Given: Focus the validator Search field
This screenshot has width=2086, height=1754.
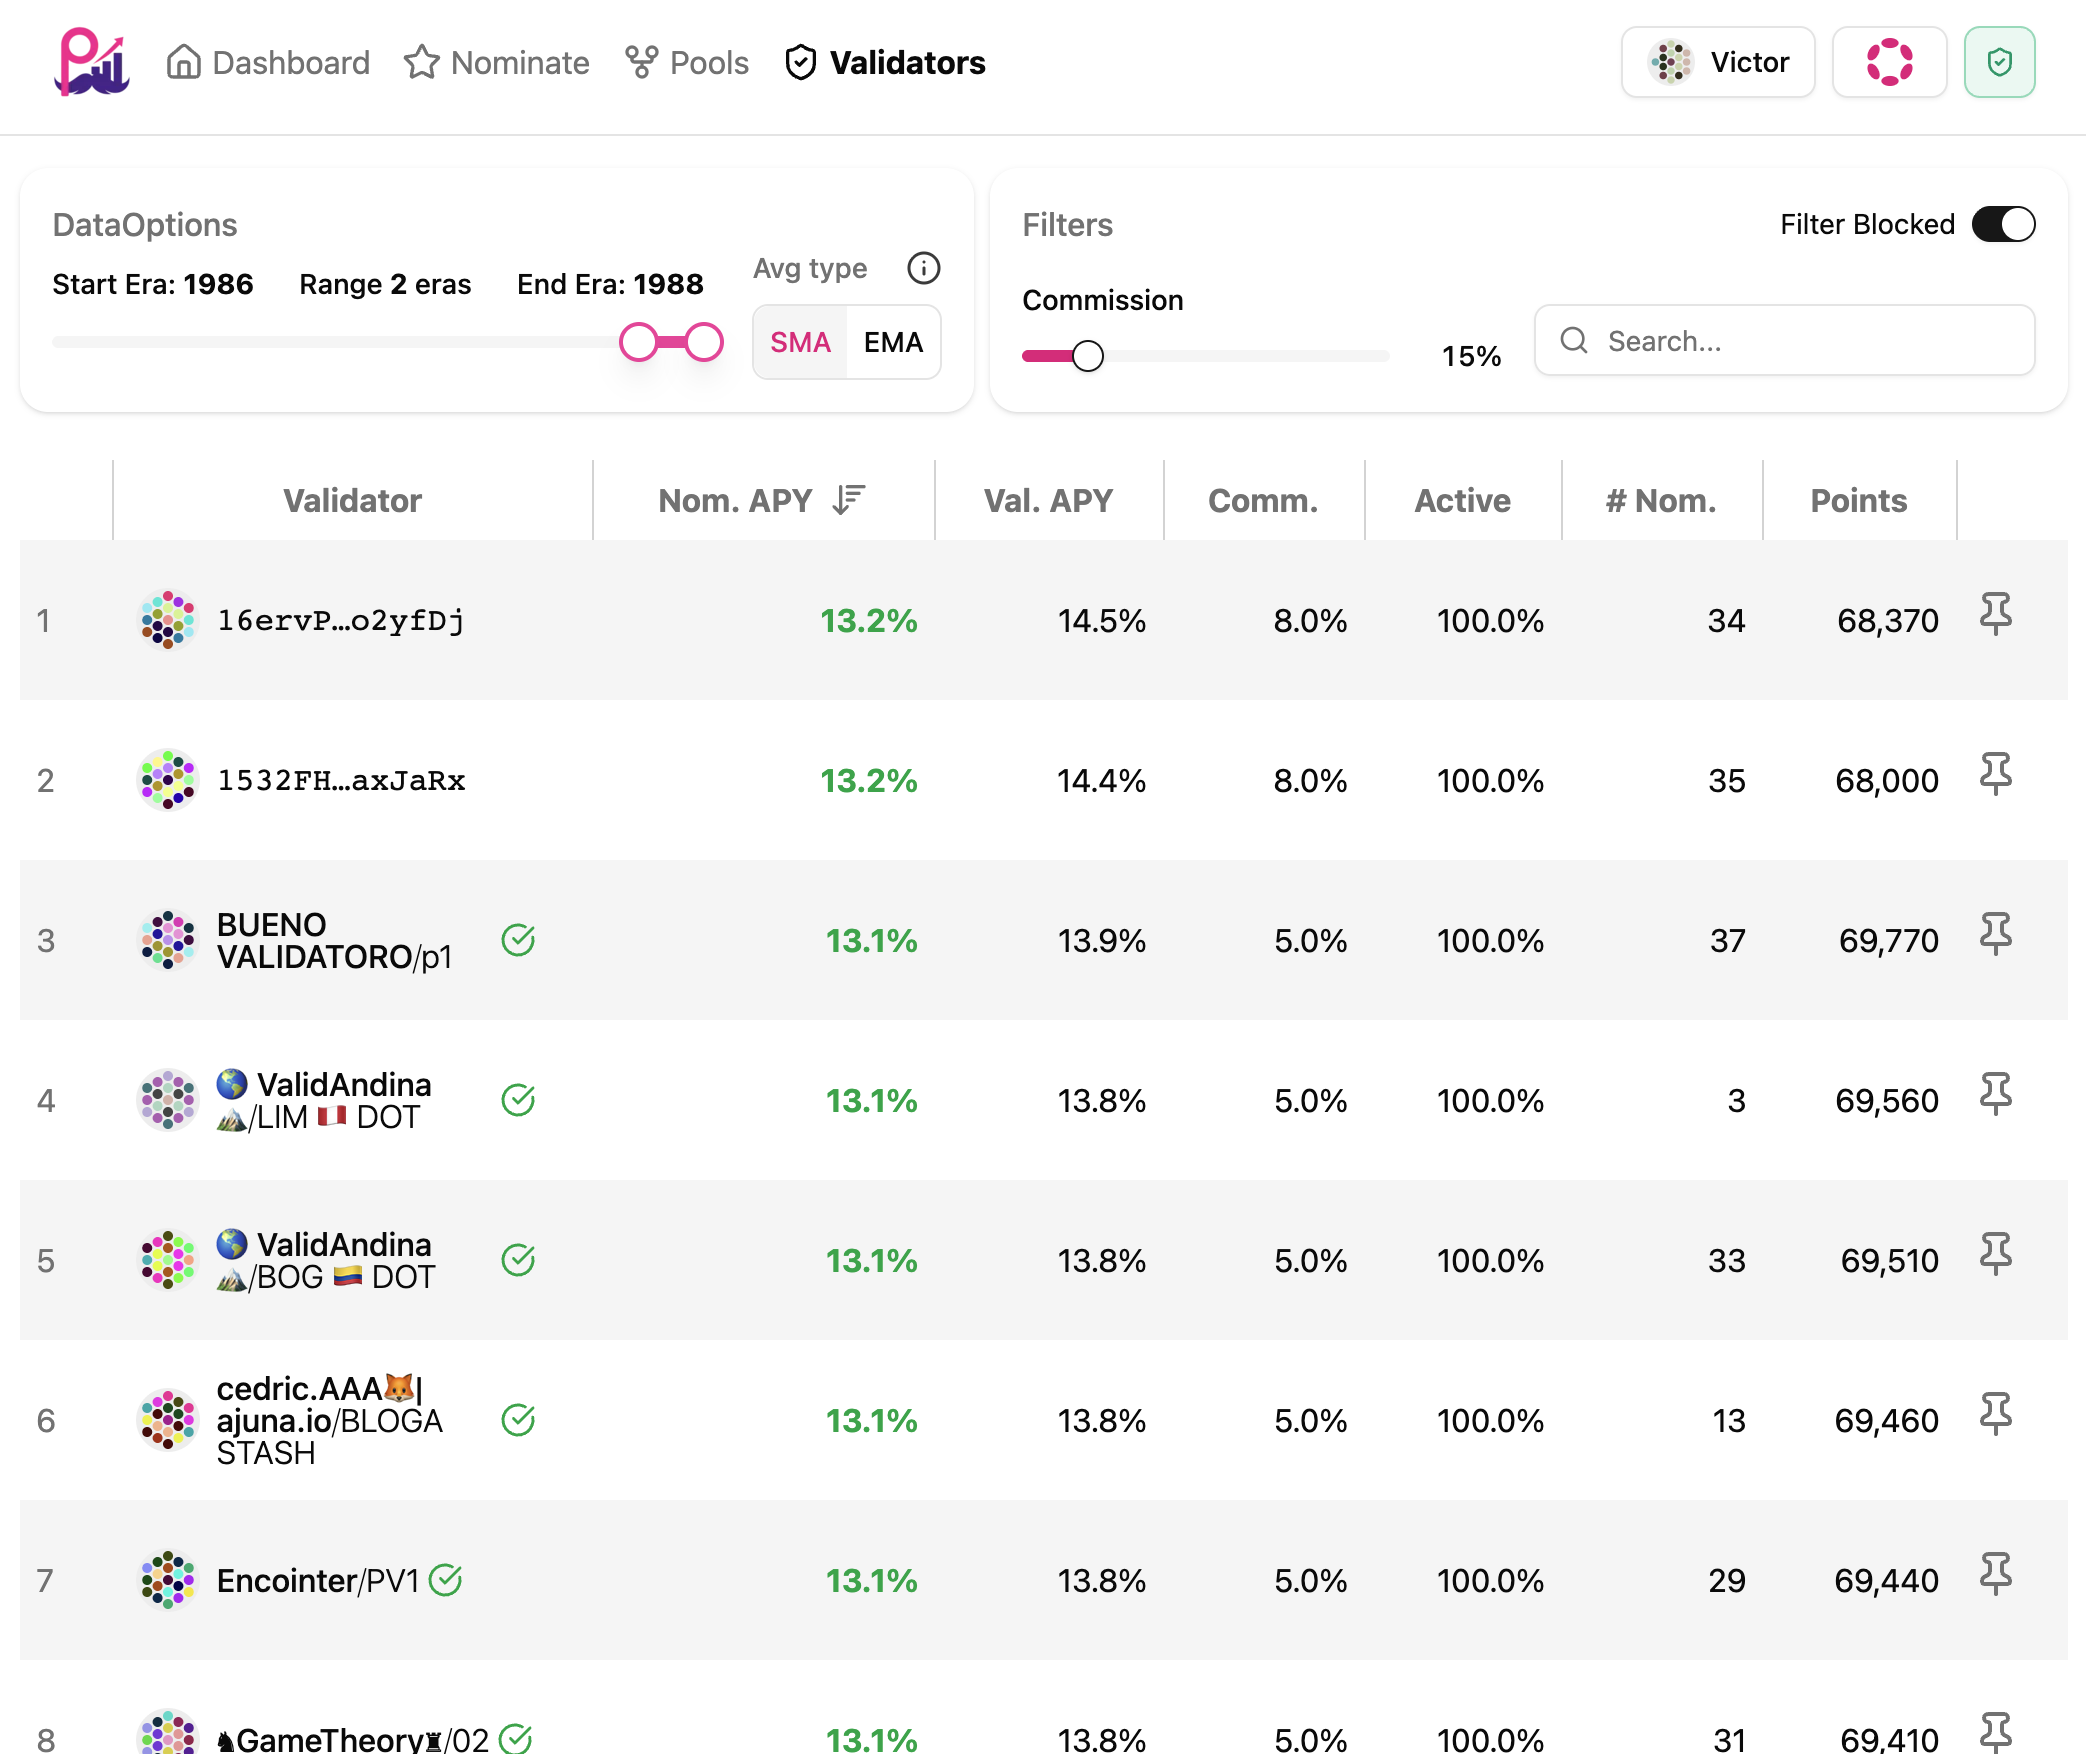Looking at the screenshot, I should pyautogui.click(x=1785, y=341).
